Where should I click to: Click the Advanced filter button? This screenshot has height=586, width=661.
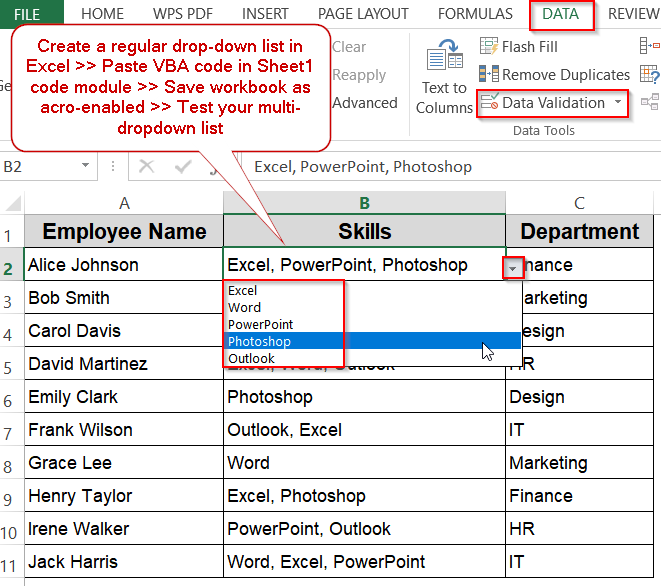point(365,103)
